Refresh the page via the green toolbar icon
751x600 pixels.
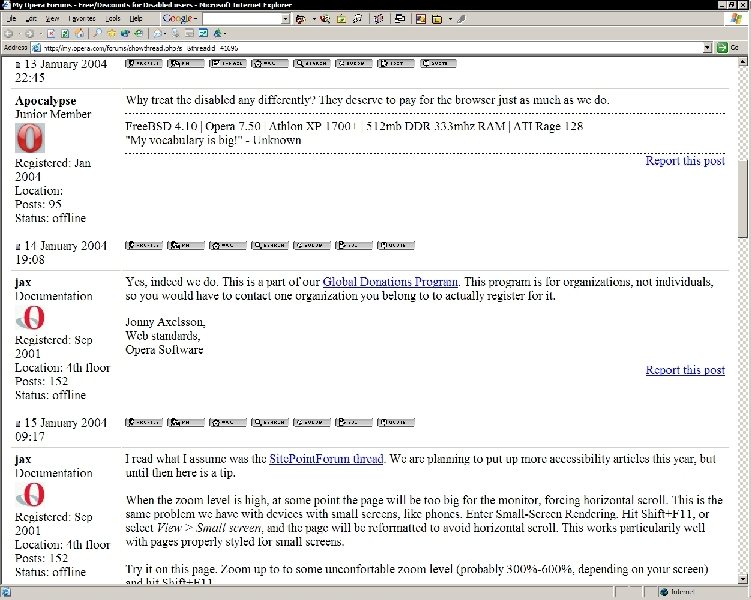pos(65,34)
